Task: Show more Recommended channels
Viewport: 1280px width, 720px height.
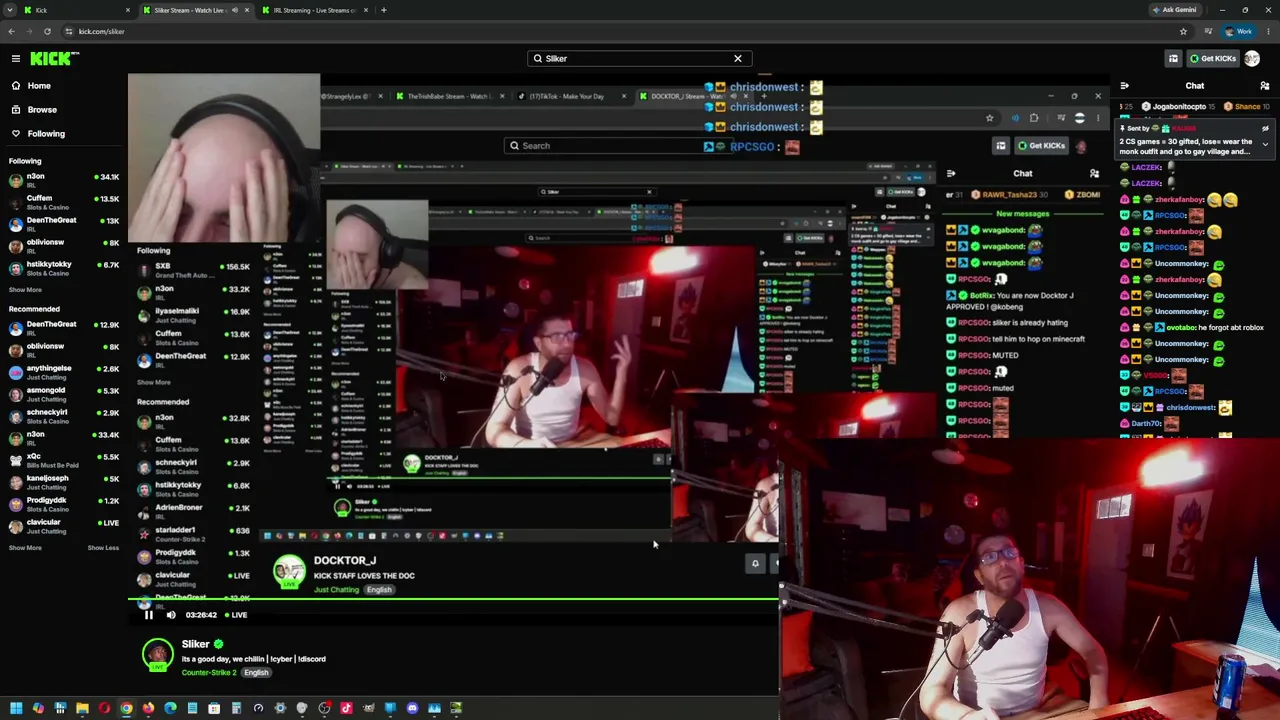Action: pyautogui.click(x=26, y=548)
